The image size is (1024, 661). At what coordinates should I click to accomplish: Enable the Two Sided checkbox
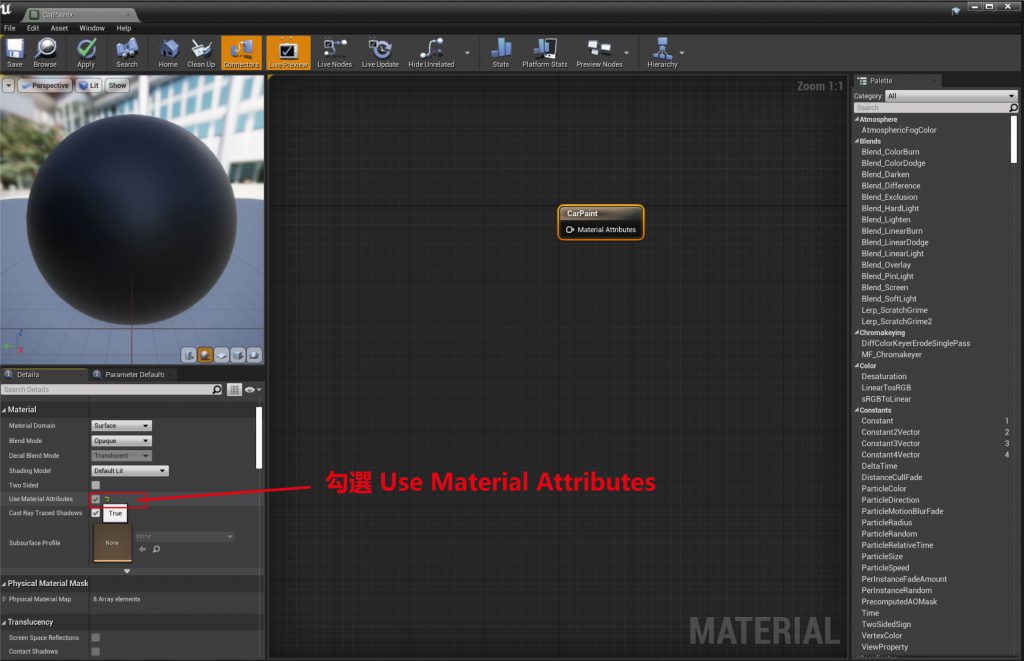coord(96,485)
